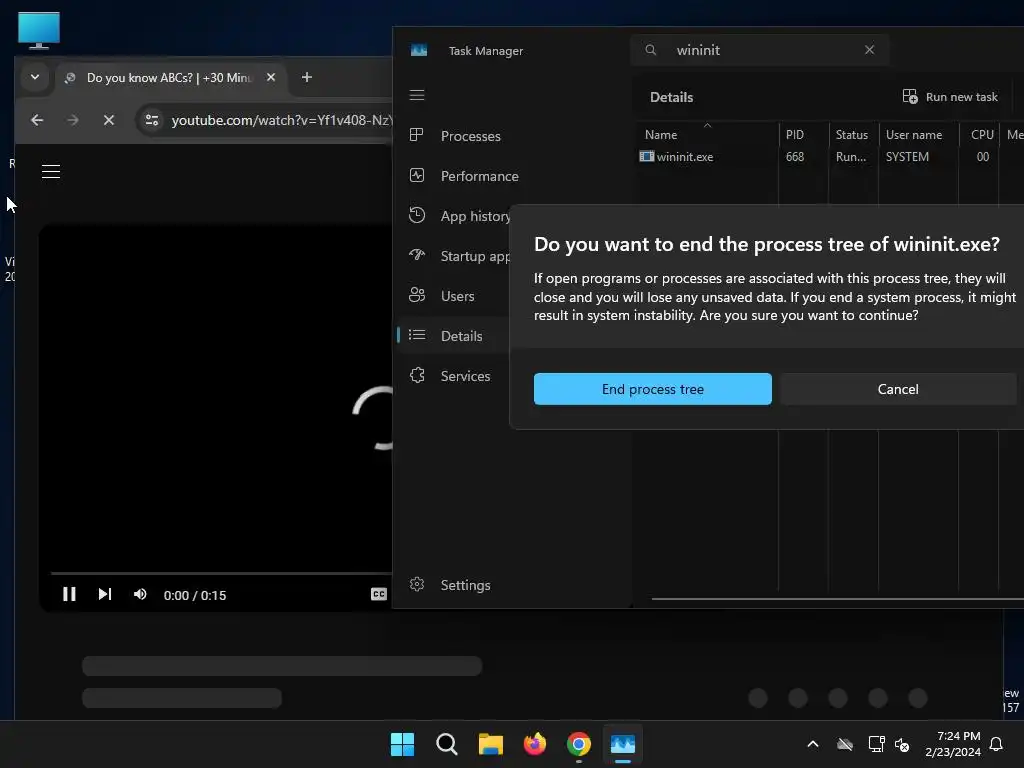Image resolution: width=1024 pixels, height=768 pixels.
Task: Cancel the end process tree dialog
Action: 898,389
